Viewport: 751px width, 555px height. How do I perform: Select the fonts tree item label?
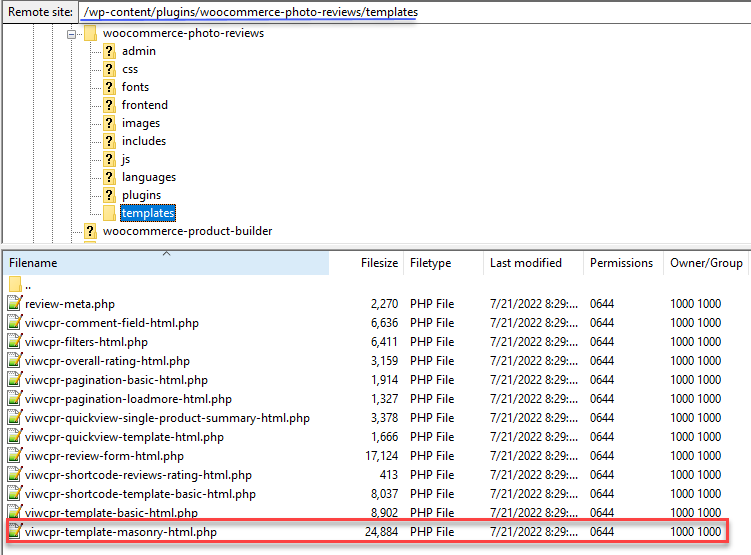click(x=135, y=87)
